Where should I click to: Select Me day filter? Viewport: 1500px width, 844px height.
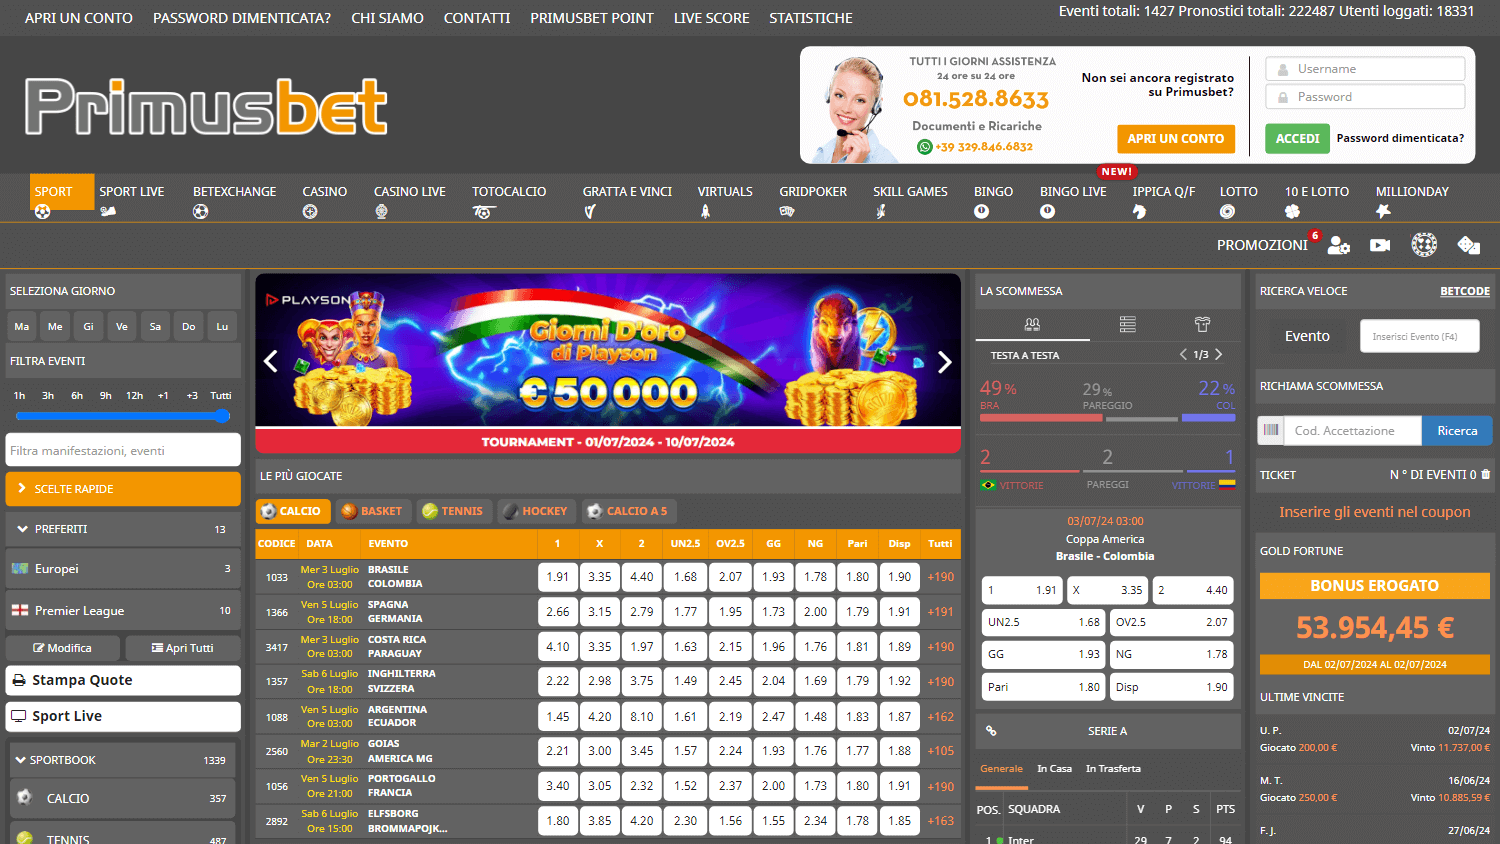click(55, 326)
